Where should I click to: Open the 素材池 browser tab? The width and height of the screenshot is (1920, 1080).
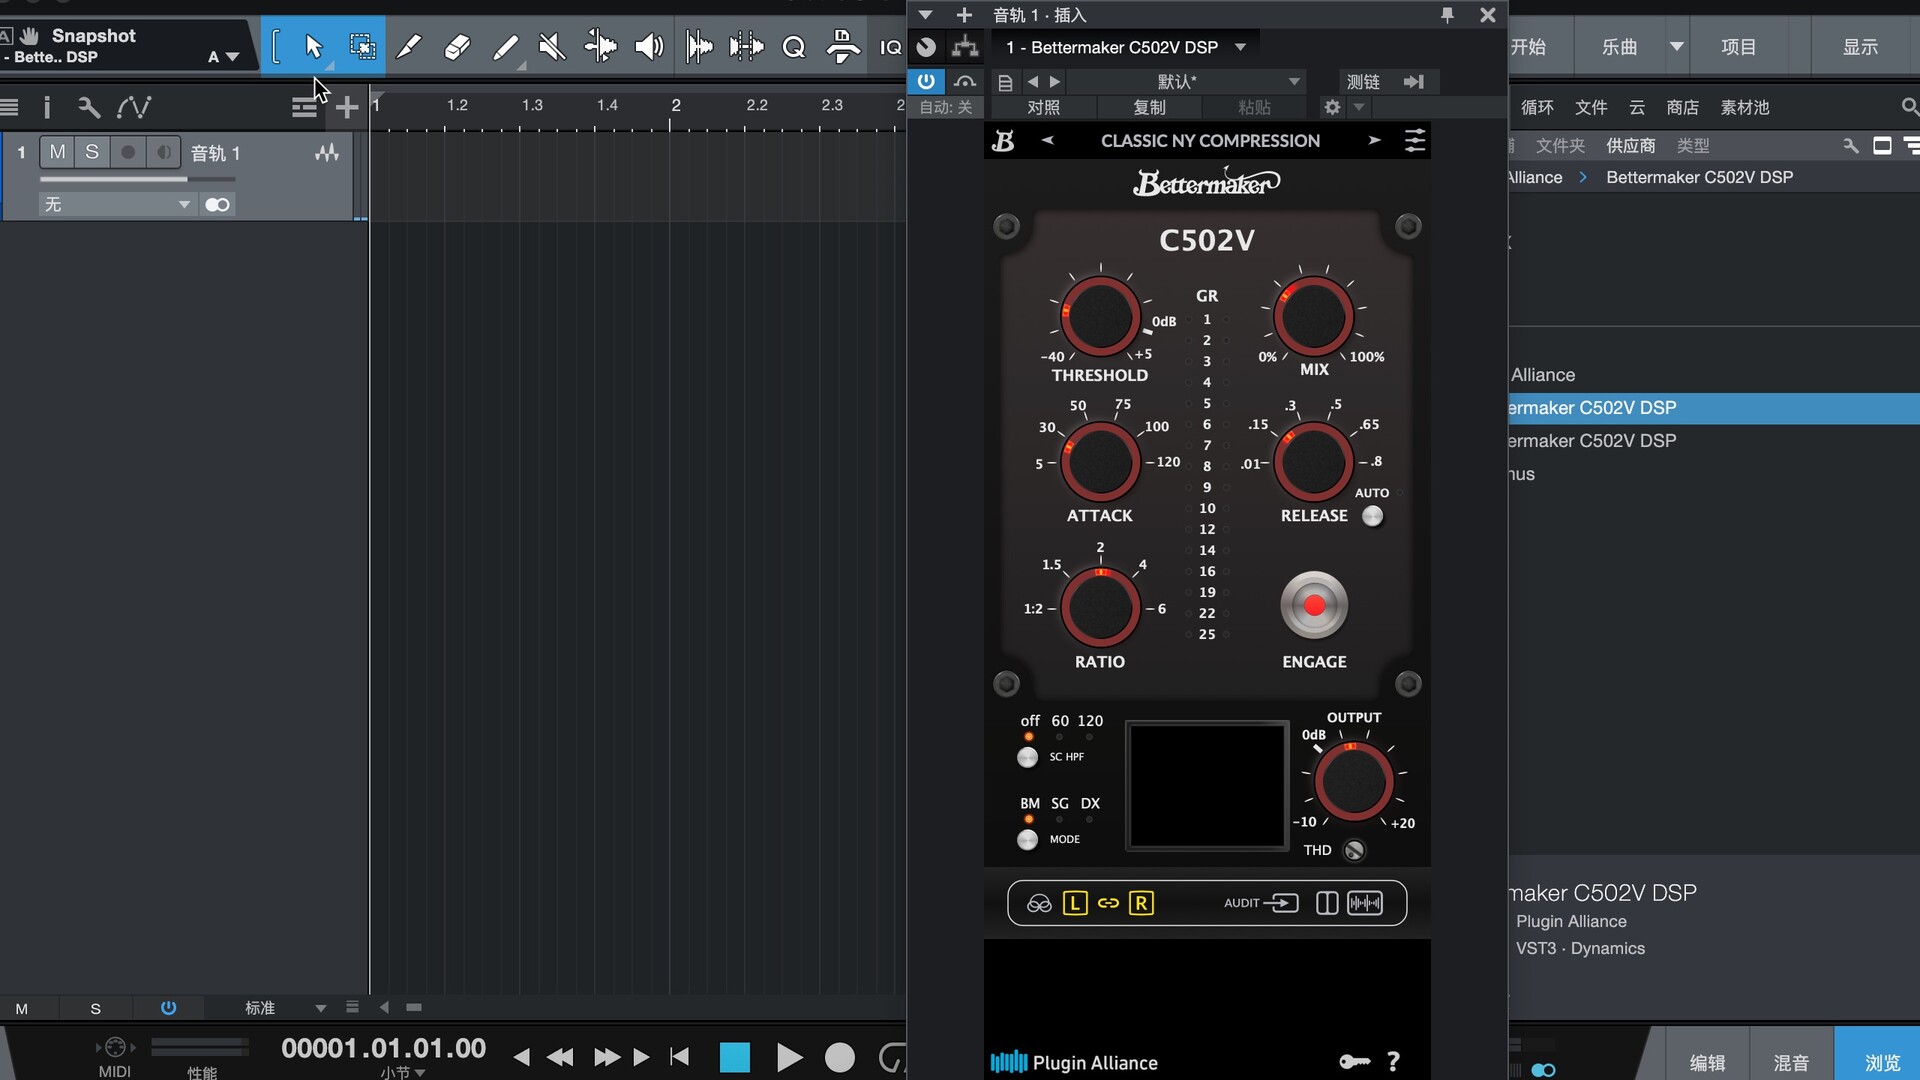(1745, 107)
